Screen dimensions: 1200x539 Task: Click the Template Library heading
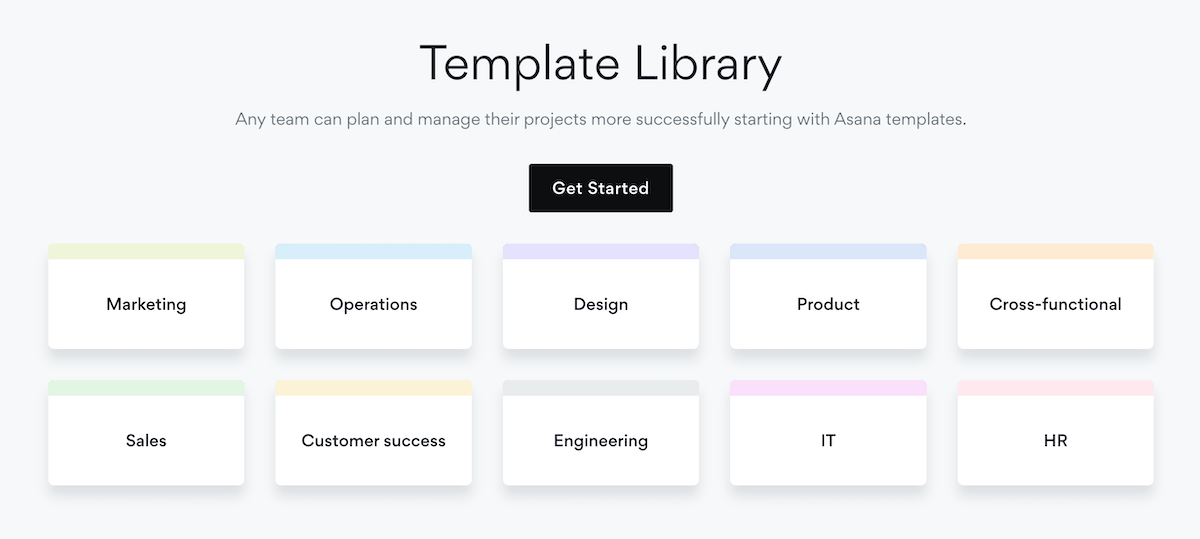click(x=600, y=64)
